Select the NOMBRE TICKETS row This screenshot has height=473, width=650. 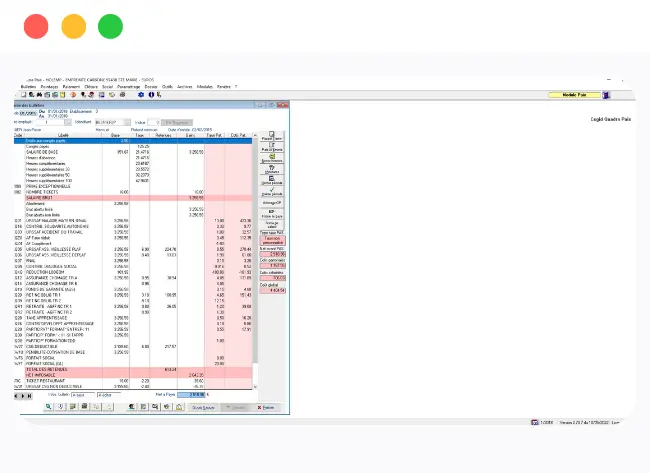pos(133,192)
